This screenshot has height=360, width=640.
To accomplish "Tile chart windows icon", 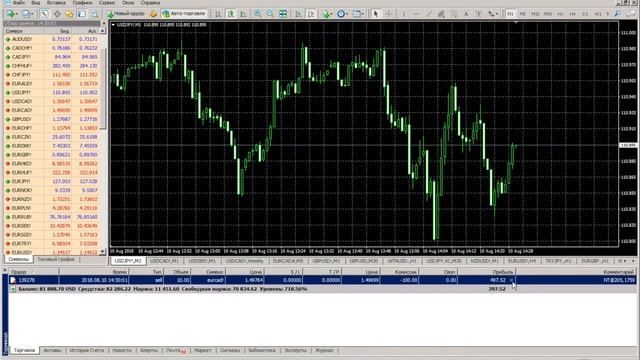I will pos(283,14).
